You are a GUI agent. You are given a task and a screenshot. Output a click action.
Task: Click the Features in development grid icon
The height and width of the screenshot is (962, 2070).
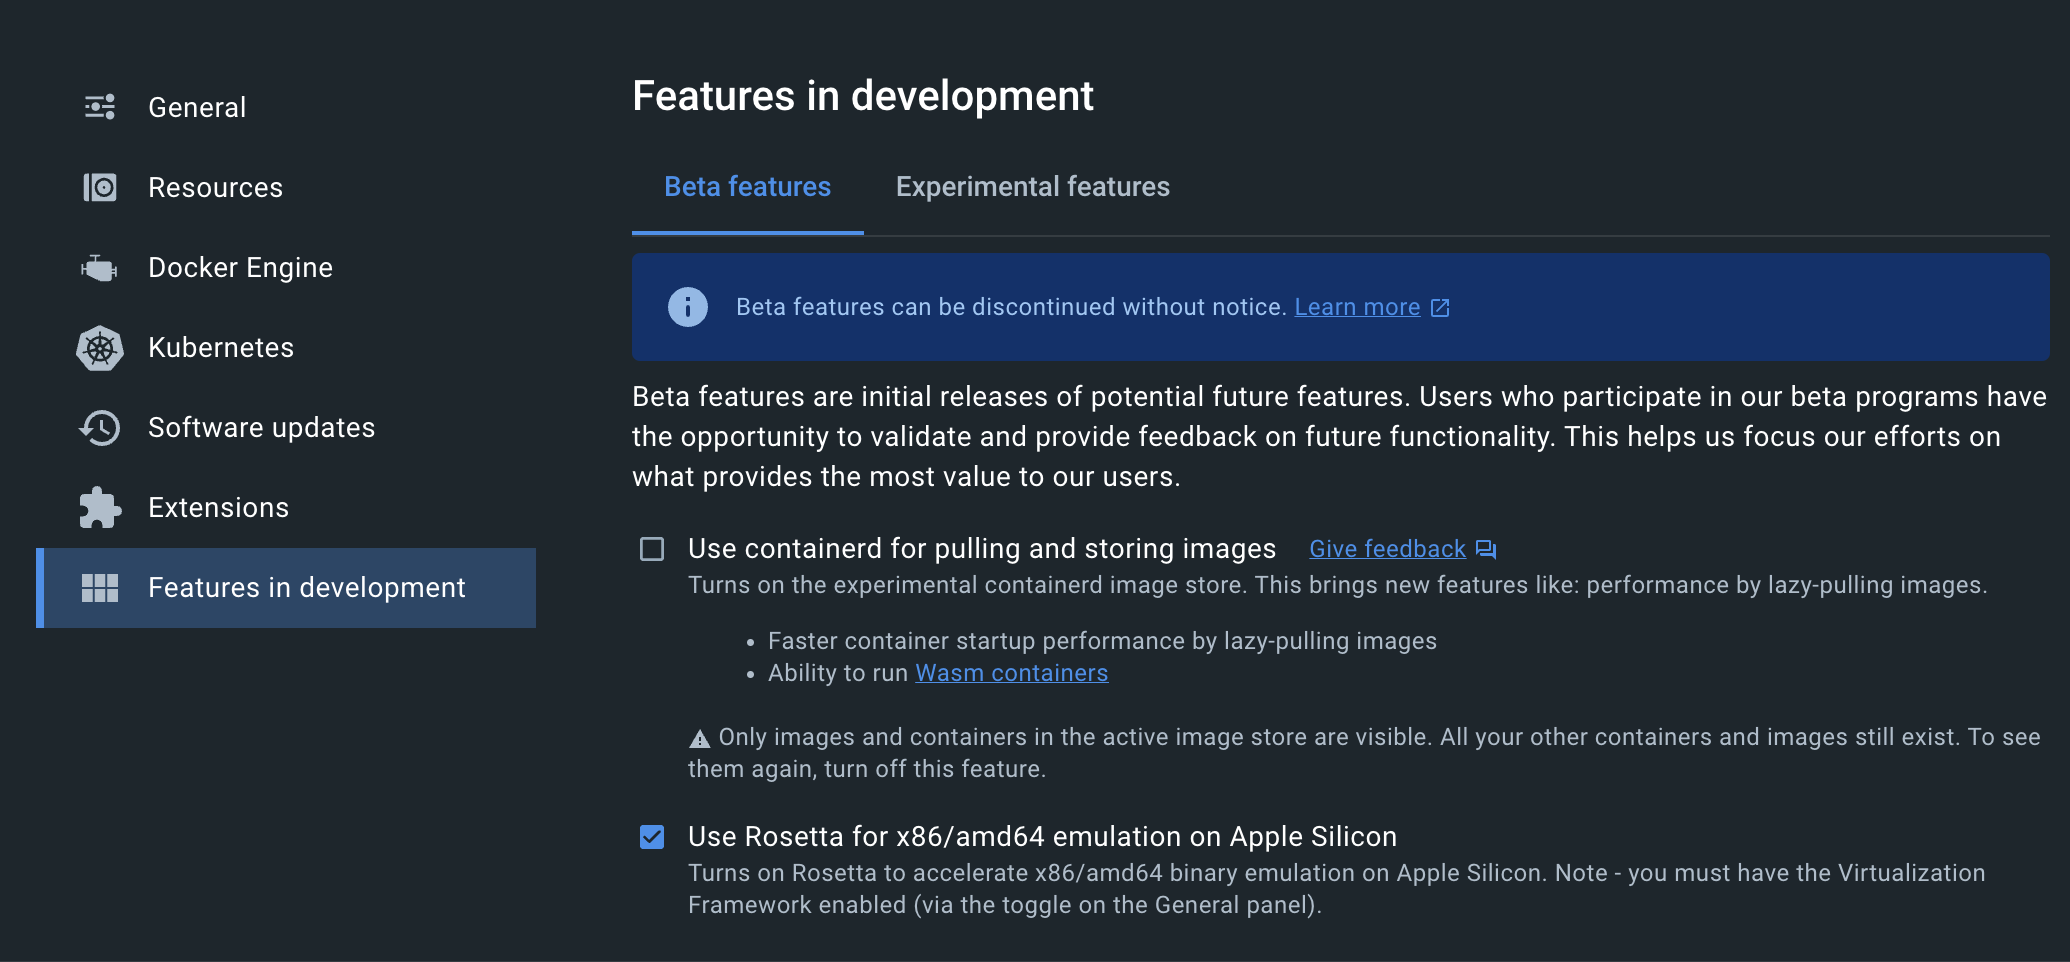[99, 588]
